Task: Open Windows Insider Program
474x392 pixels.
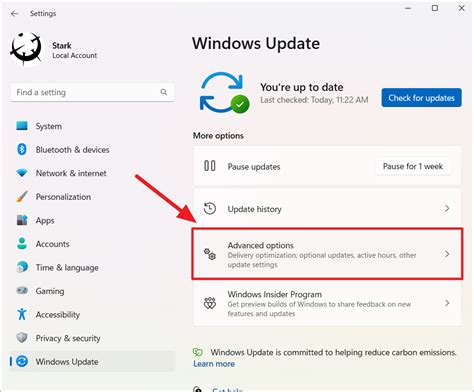Action: 327,303
